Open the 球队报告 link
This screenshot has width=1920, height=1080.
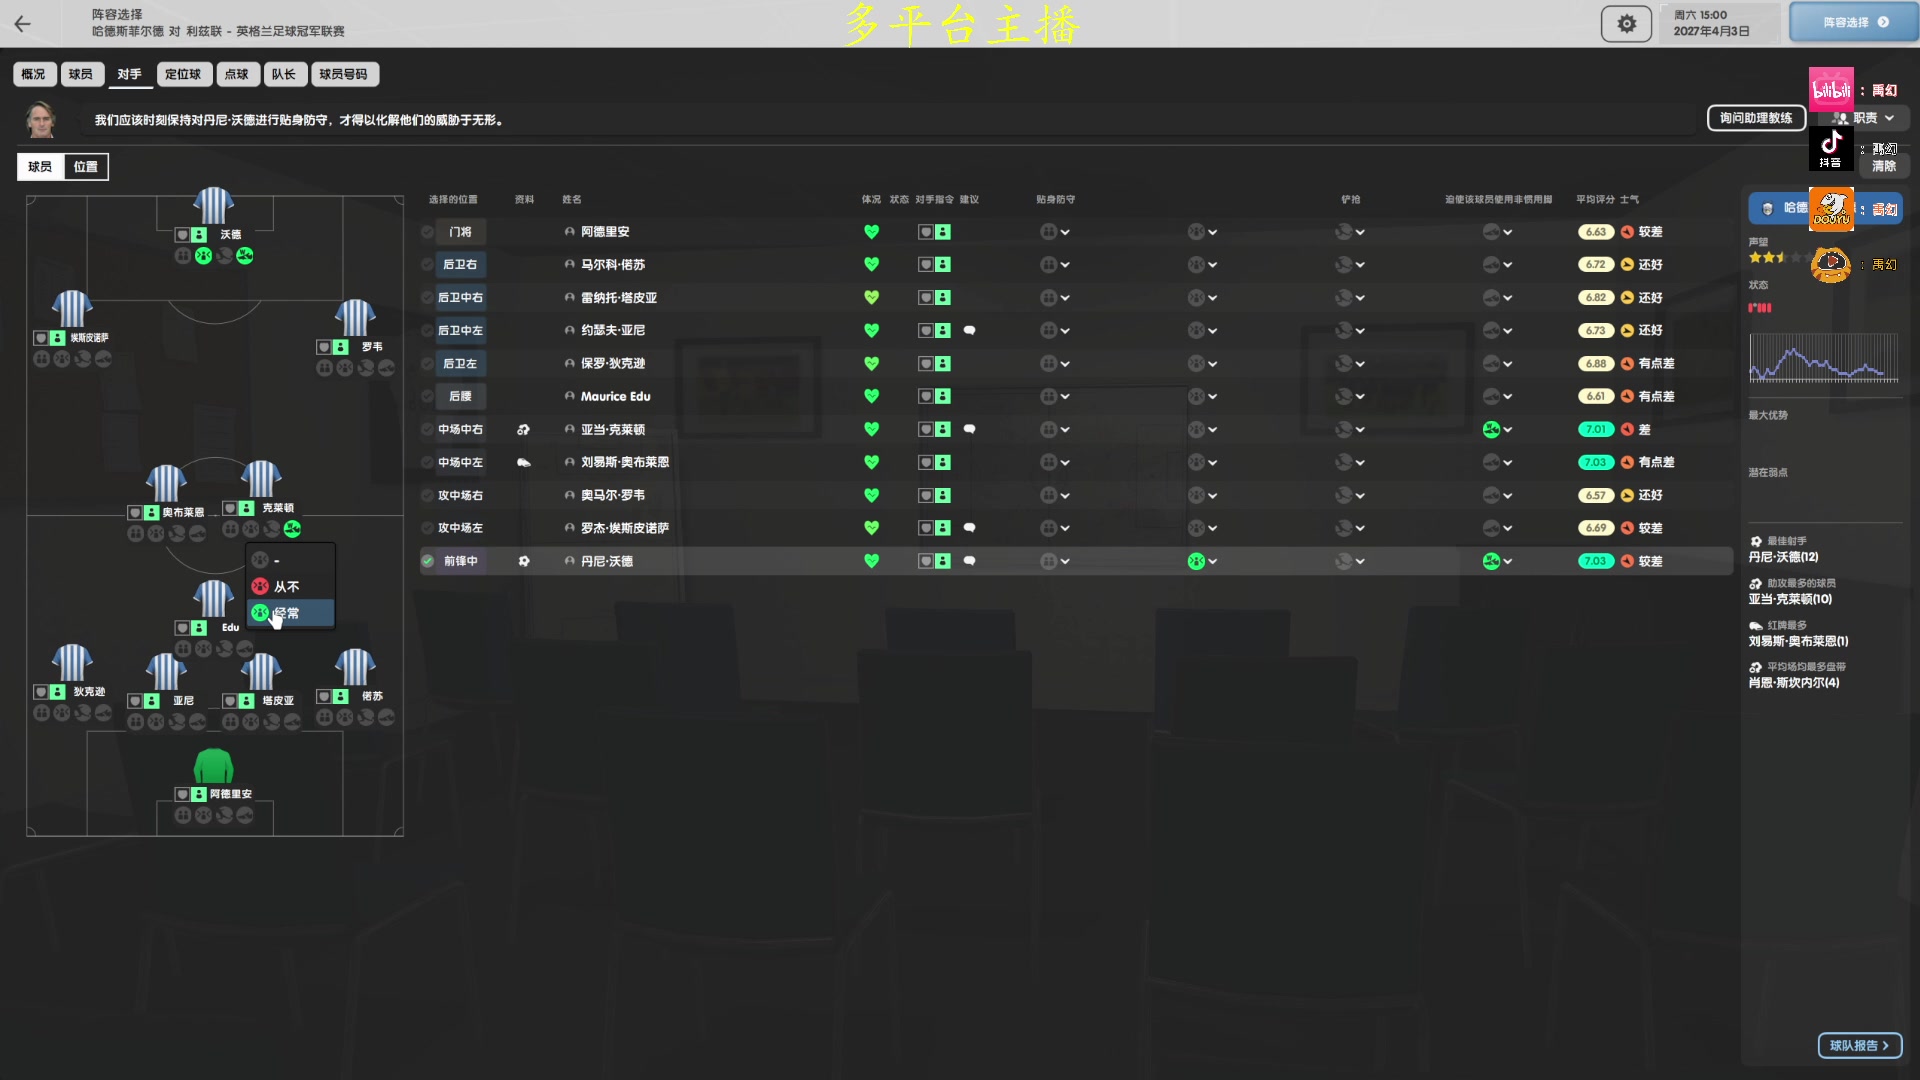click(1859, 1045)
